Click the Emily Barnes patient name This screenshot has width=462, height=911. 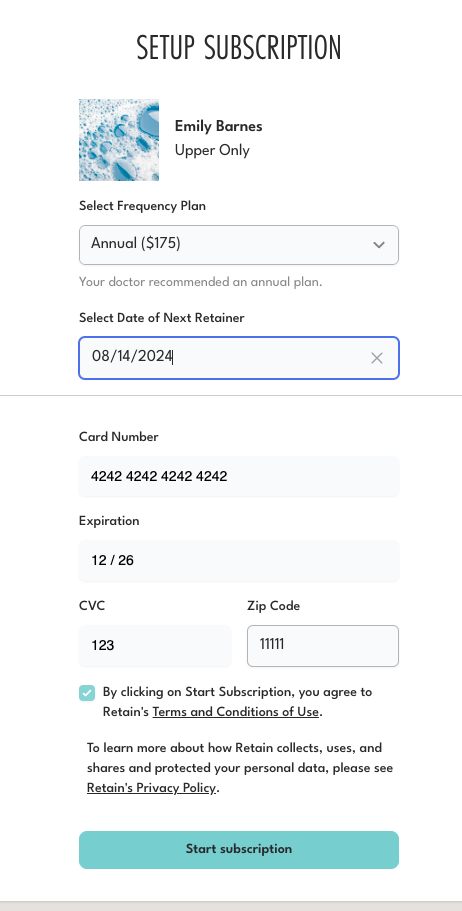(219, 127)
